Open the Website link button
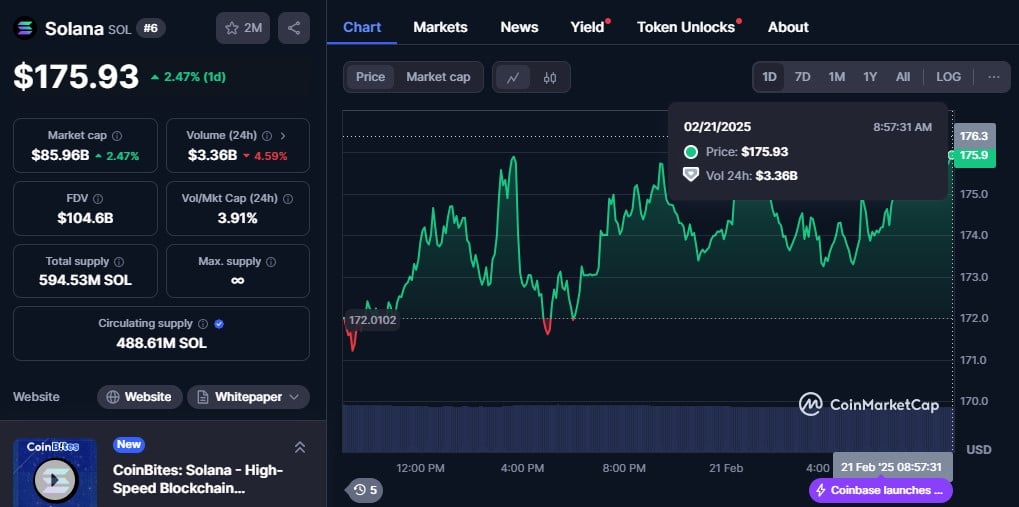Screen dimensions: 1019x507 pos(140,397)
